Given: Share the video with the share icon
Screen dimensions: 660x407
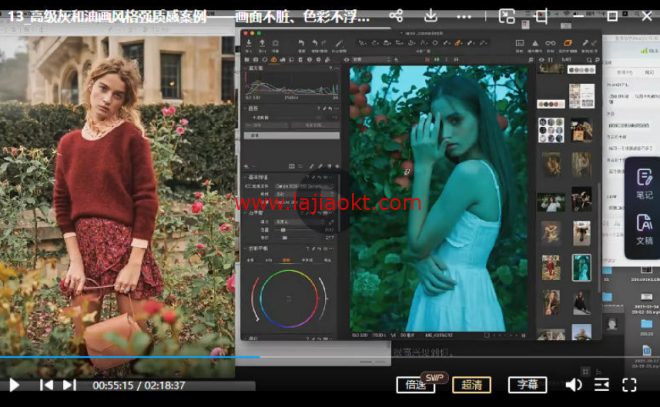Looking at the screenshot, I should click(396, 16).
